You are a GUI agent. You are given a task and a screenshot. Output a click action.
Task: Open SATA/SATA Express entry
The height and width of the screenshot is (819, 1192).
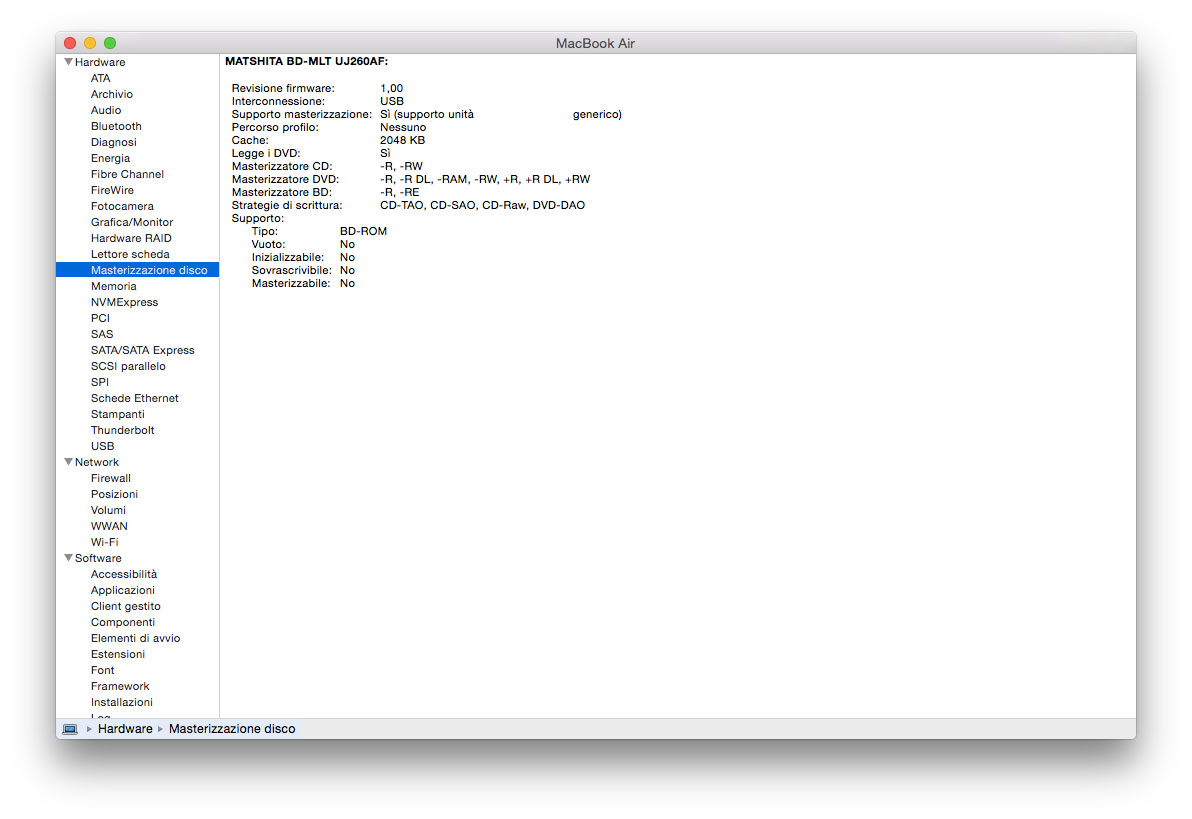(x=143, y=350)
